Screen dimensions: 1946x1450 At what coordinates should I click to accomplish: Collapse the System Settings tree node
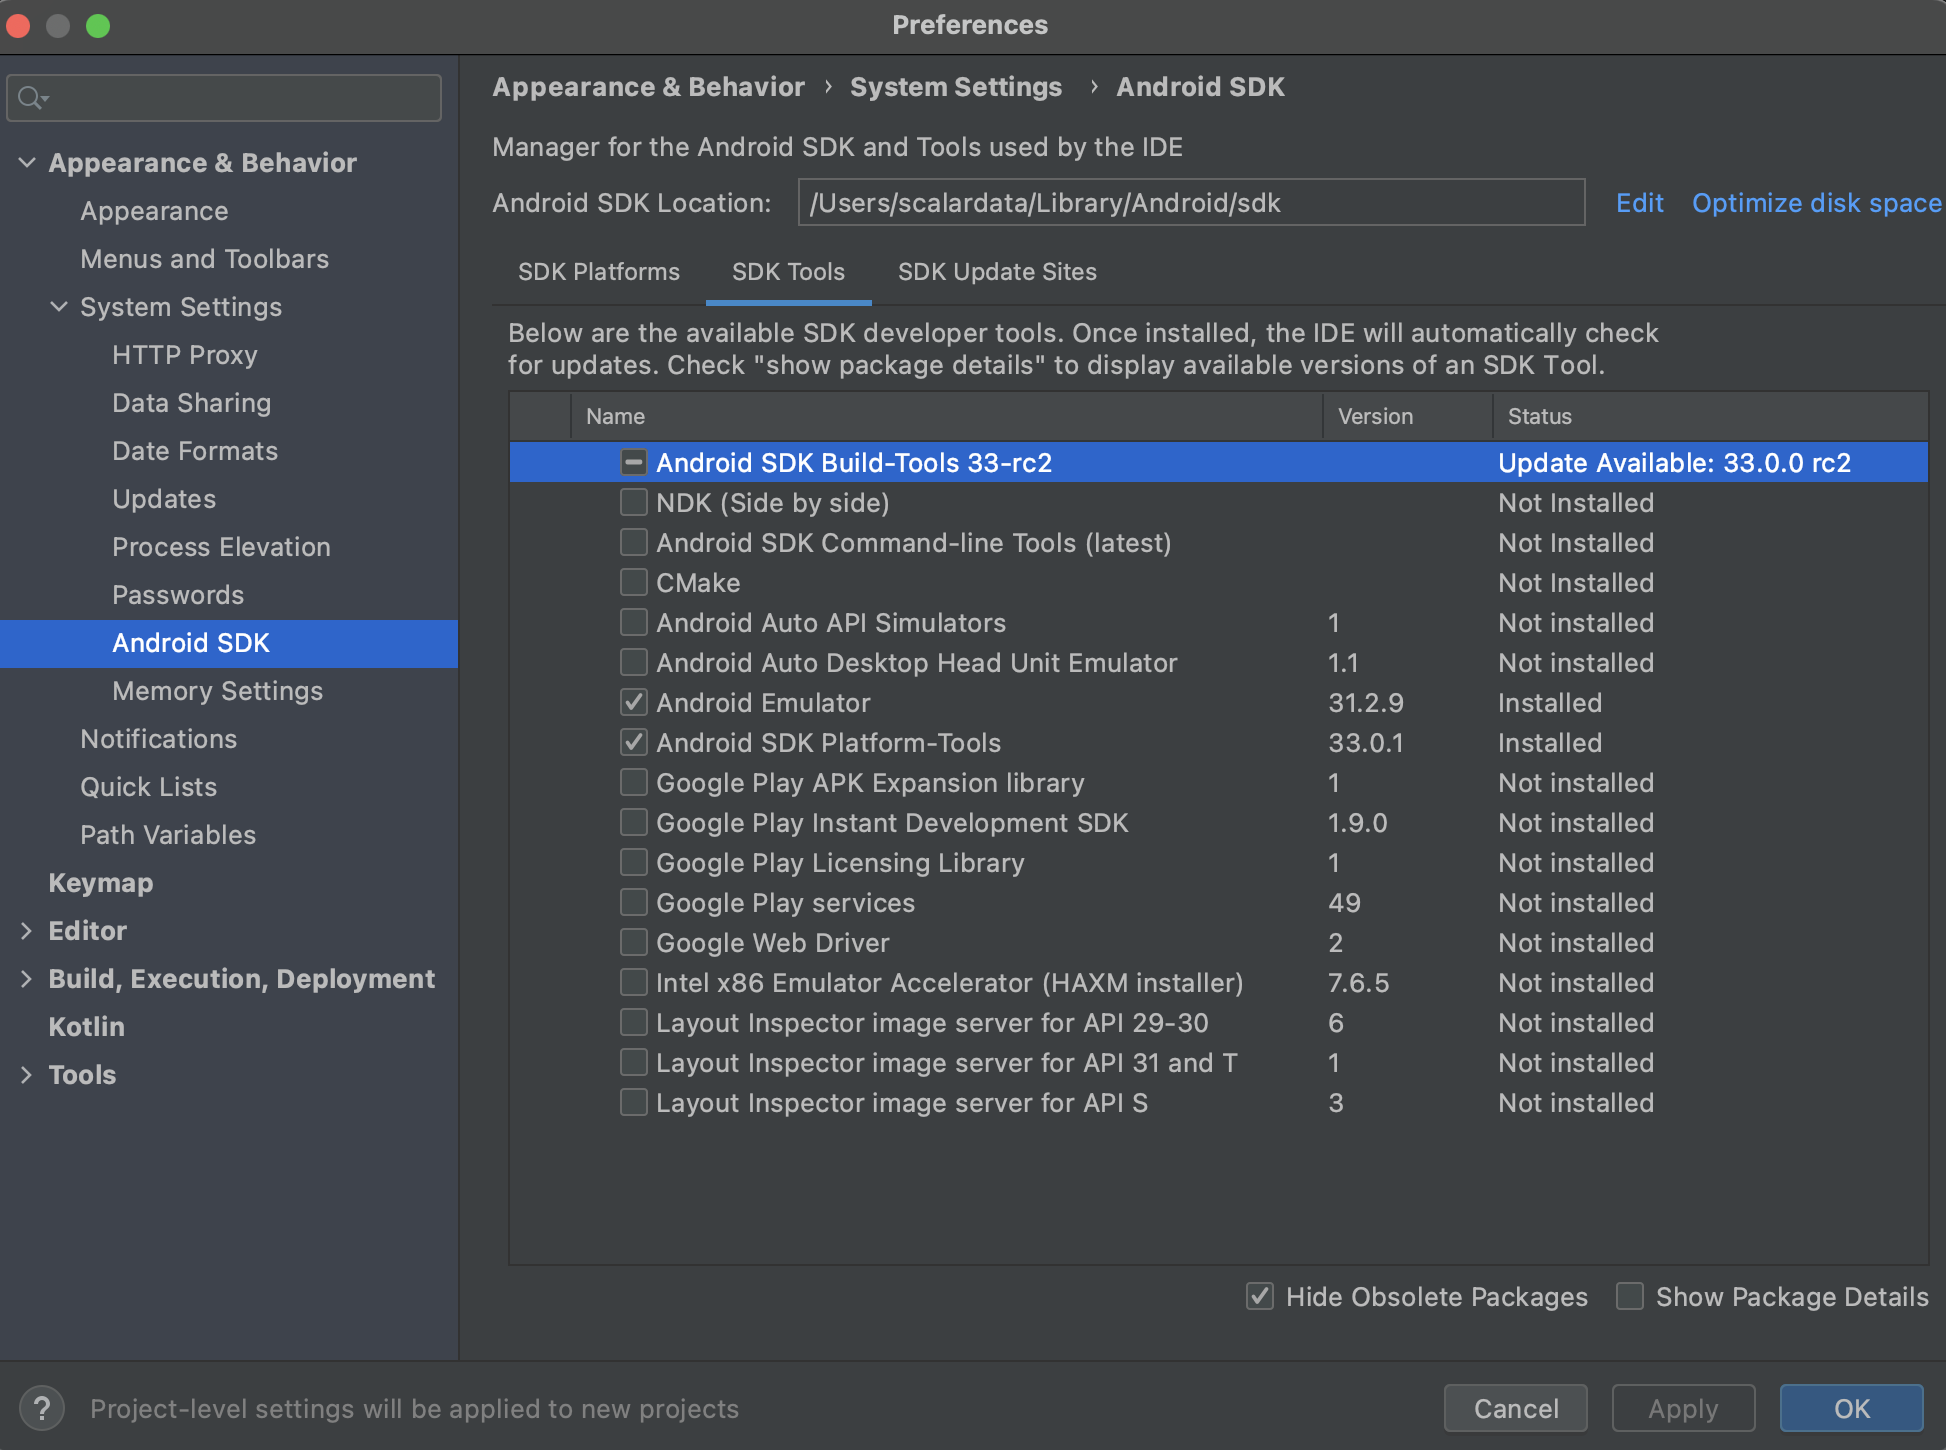59,306
